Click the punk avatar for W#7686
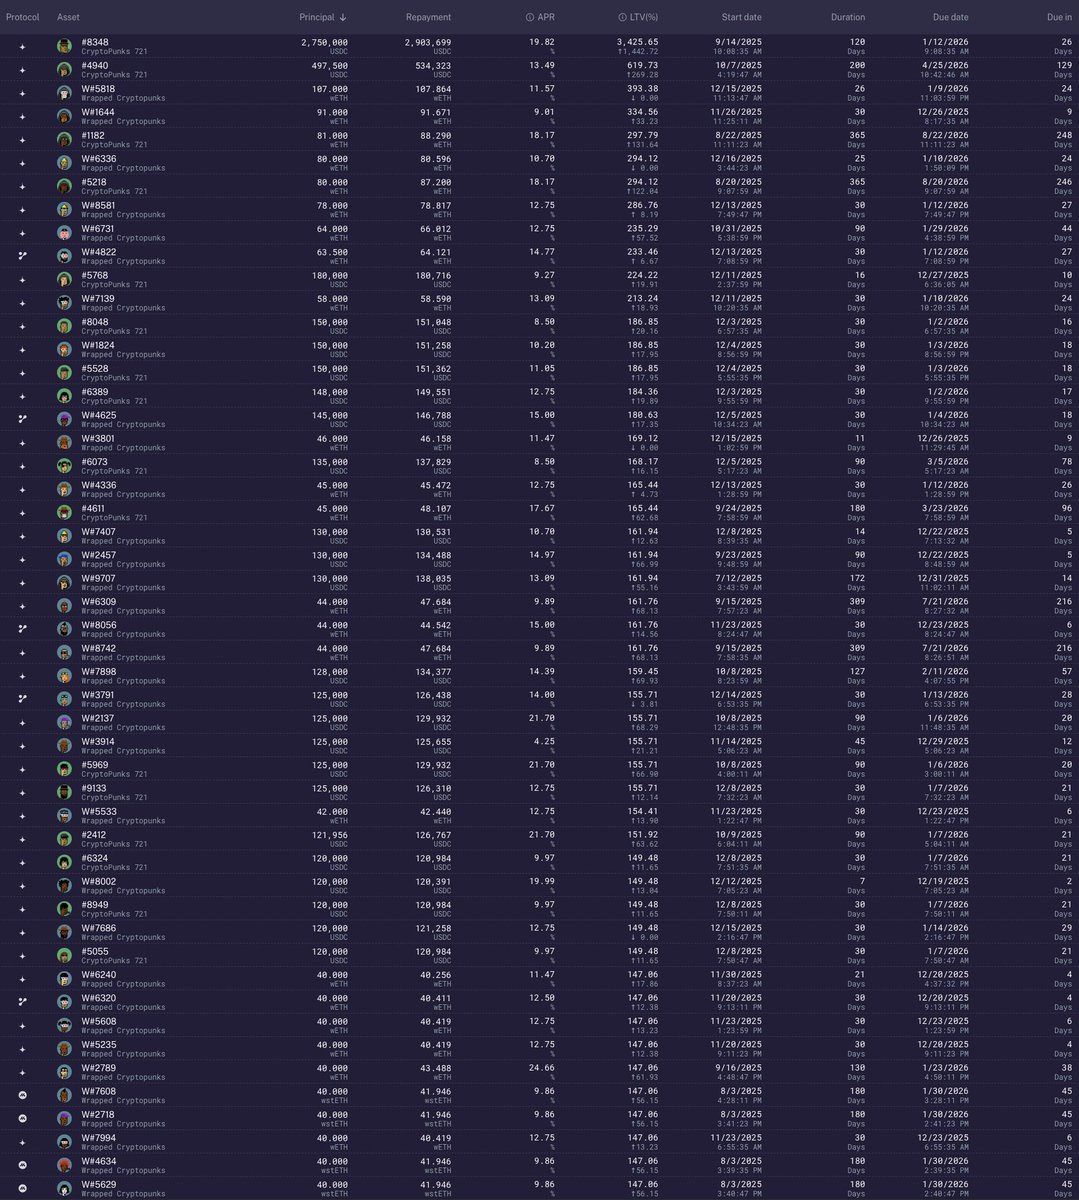 tap(64, 932)
